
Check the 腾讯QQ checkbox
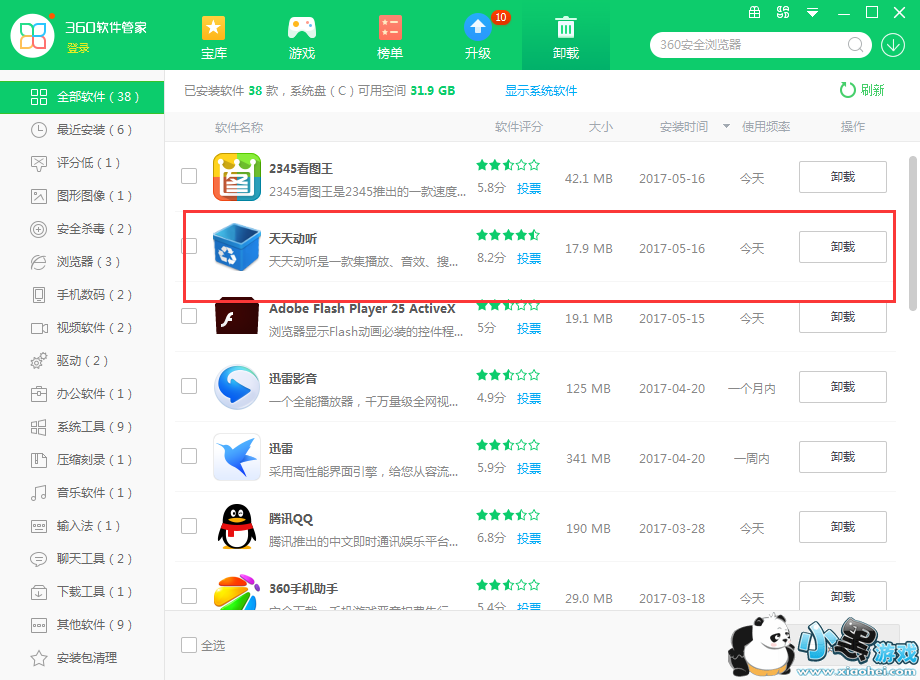[x=189, y=526]
